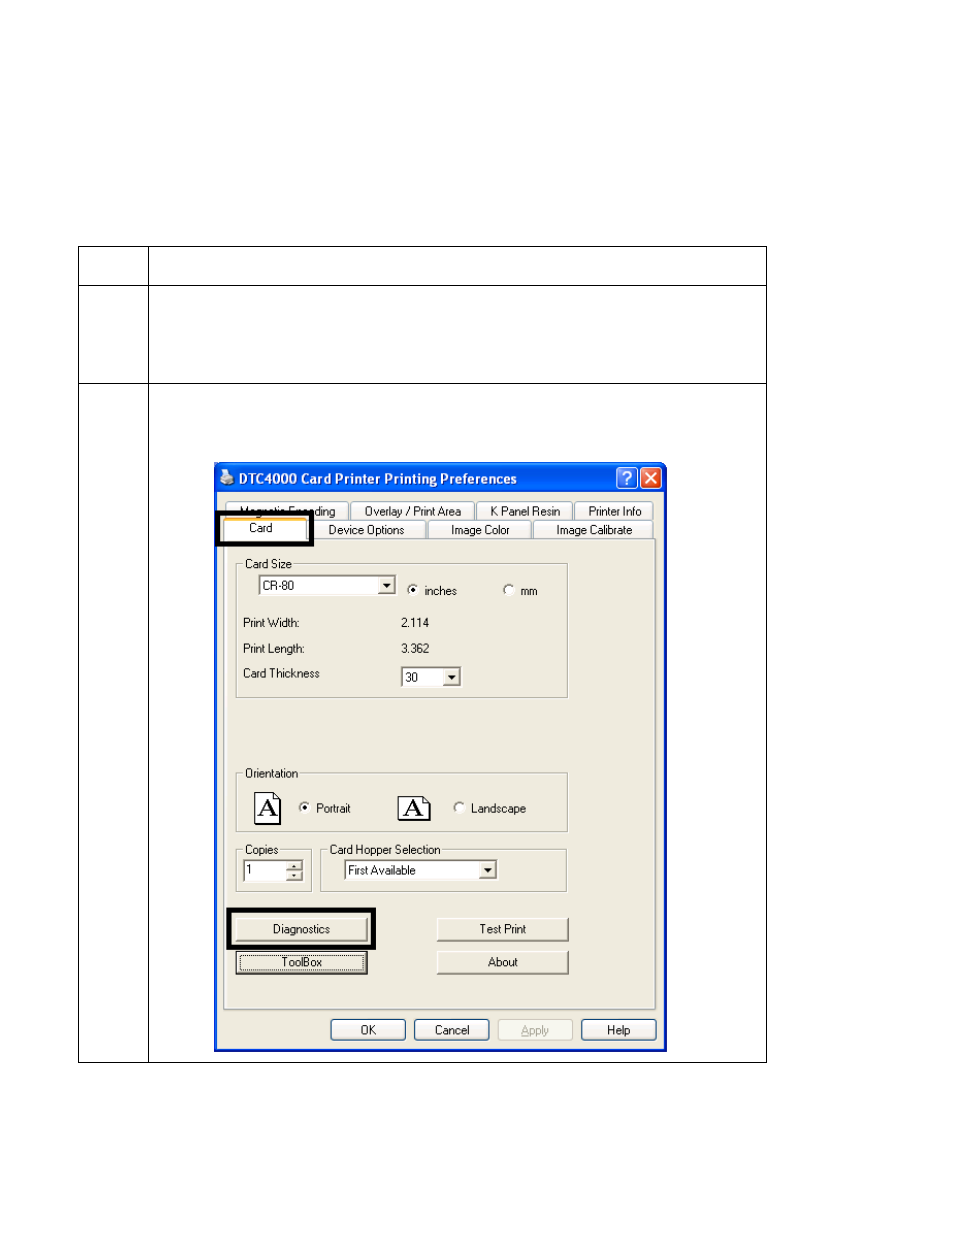Open the Image Calibrate tab
Screen dimensions: 954x1235
tap(594, 530)
